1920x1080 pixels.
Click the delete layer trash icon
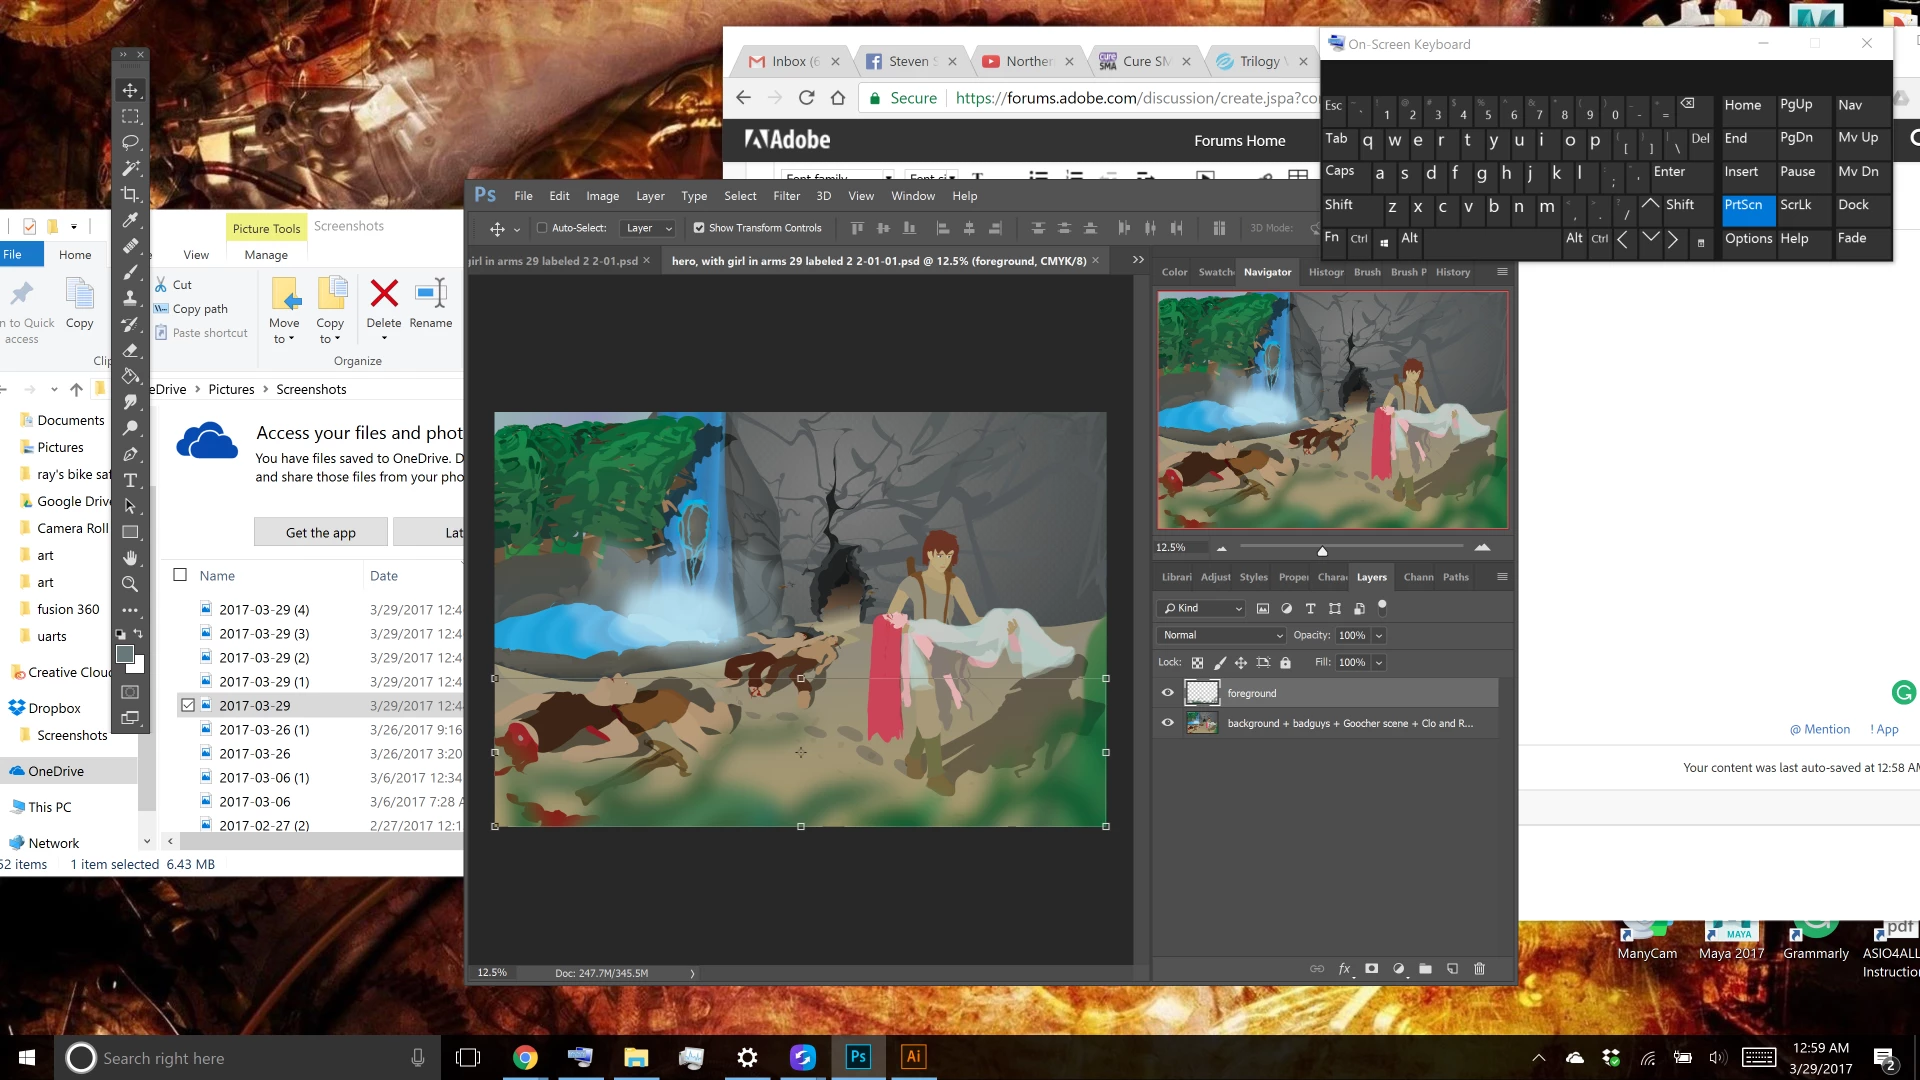click(1479, 969)
